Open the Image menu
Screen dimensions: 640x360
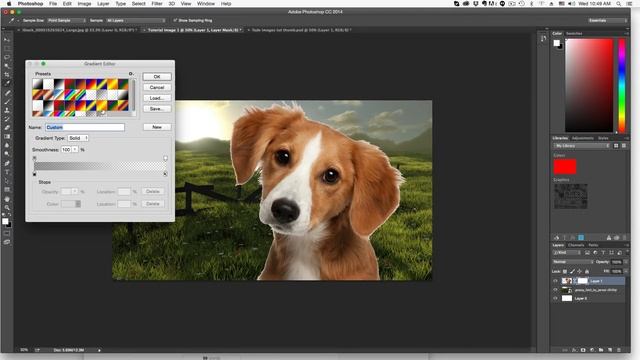(x=84, y=3)
